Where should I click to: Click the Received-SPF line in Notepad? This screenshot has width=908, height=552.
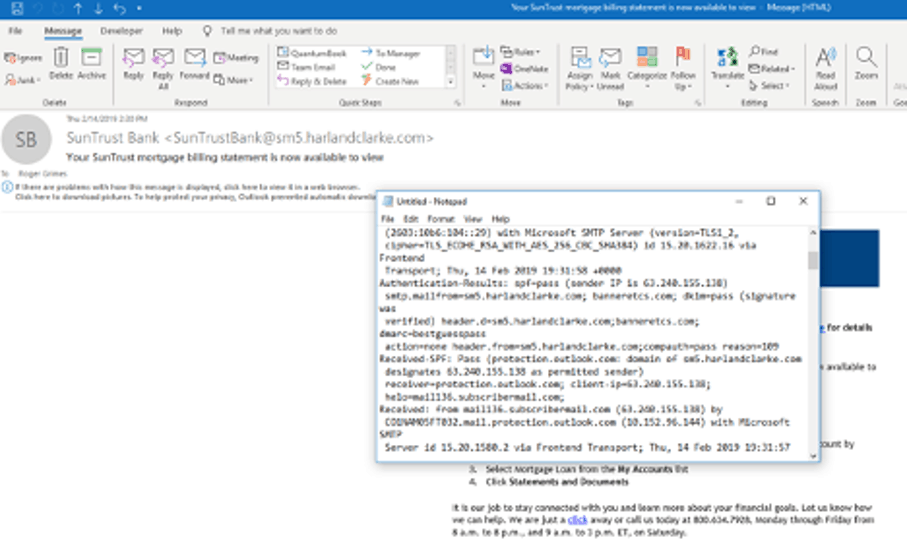pyautogui.click(x=591, y=359)
